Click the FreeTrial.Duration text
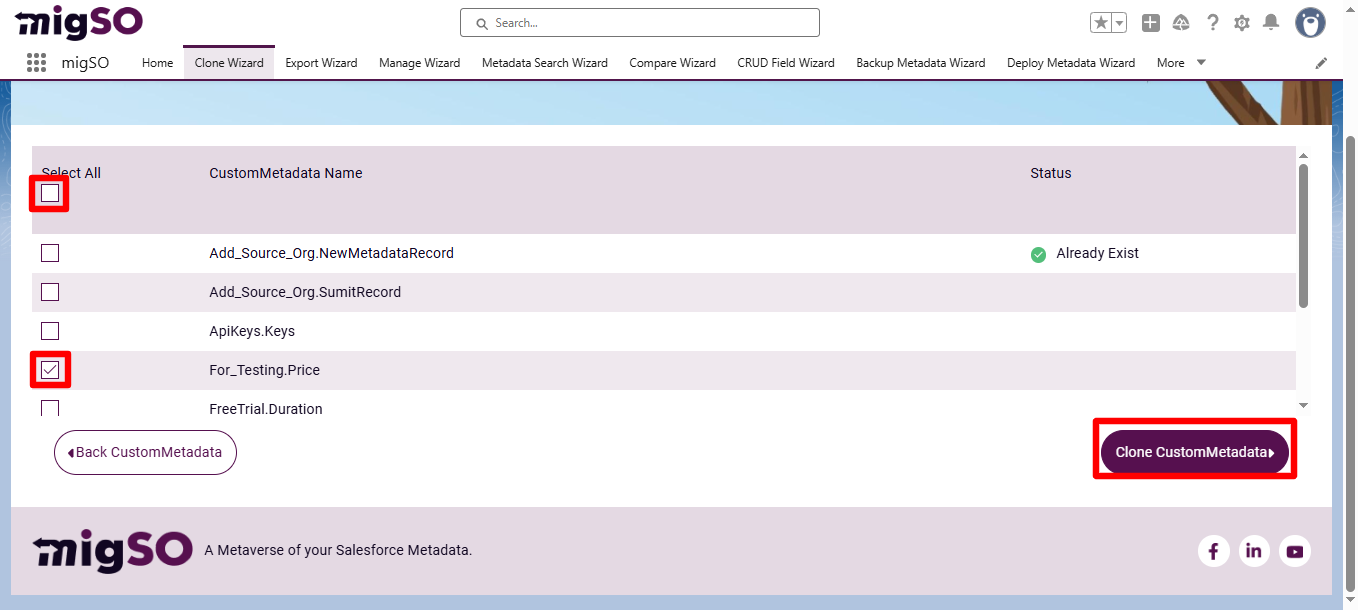The image size is (1358, 610). [266, 408]
